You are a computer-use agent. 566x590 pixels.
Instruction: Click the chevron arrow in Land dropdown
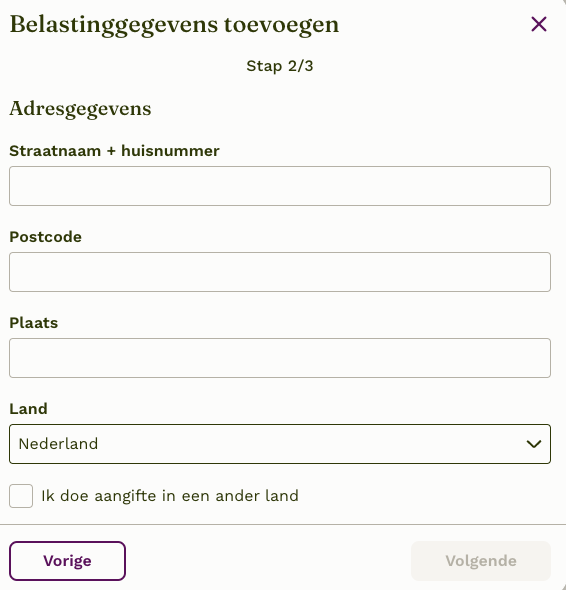pos(534,444)
